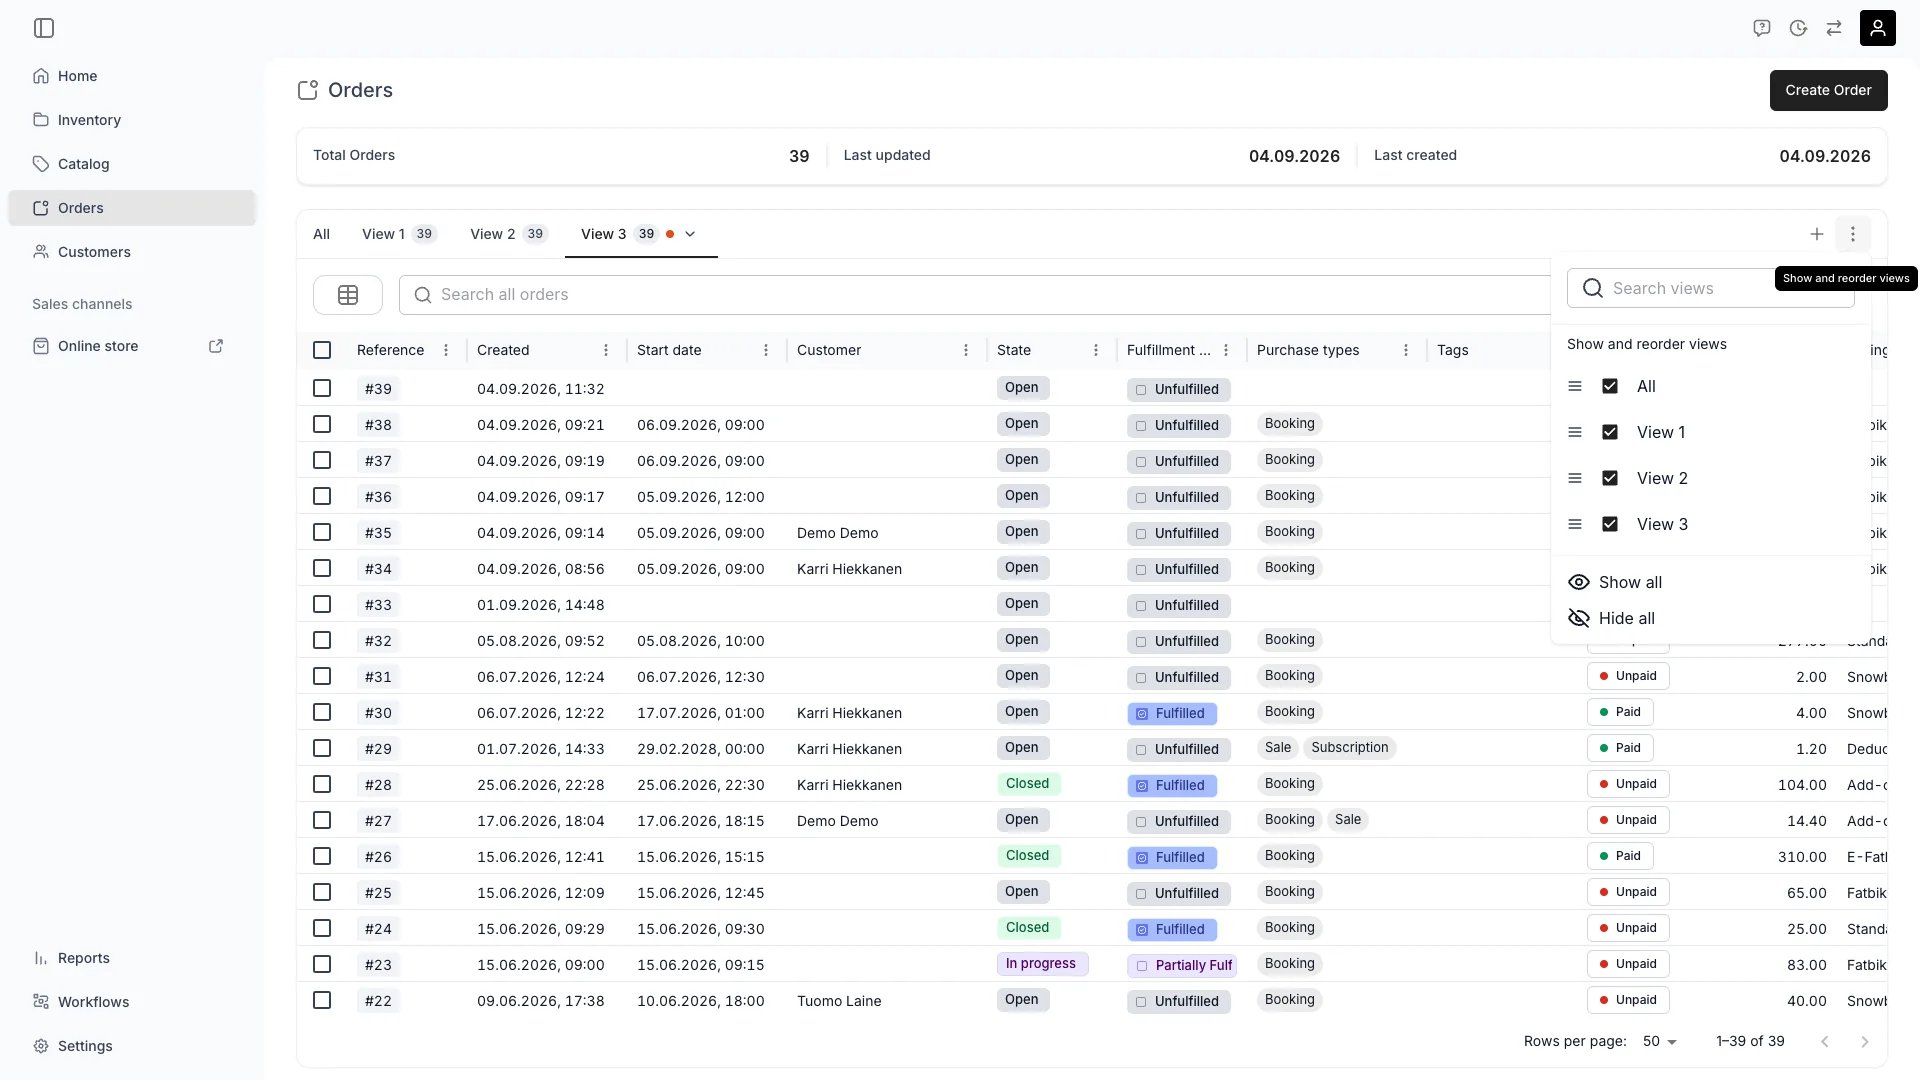1920x1080 pixels.
Task: Focus the Search all orders field
Action: (x=975, y=295)
